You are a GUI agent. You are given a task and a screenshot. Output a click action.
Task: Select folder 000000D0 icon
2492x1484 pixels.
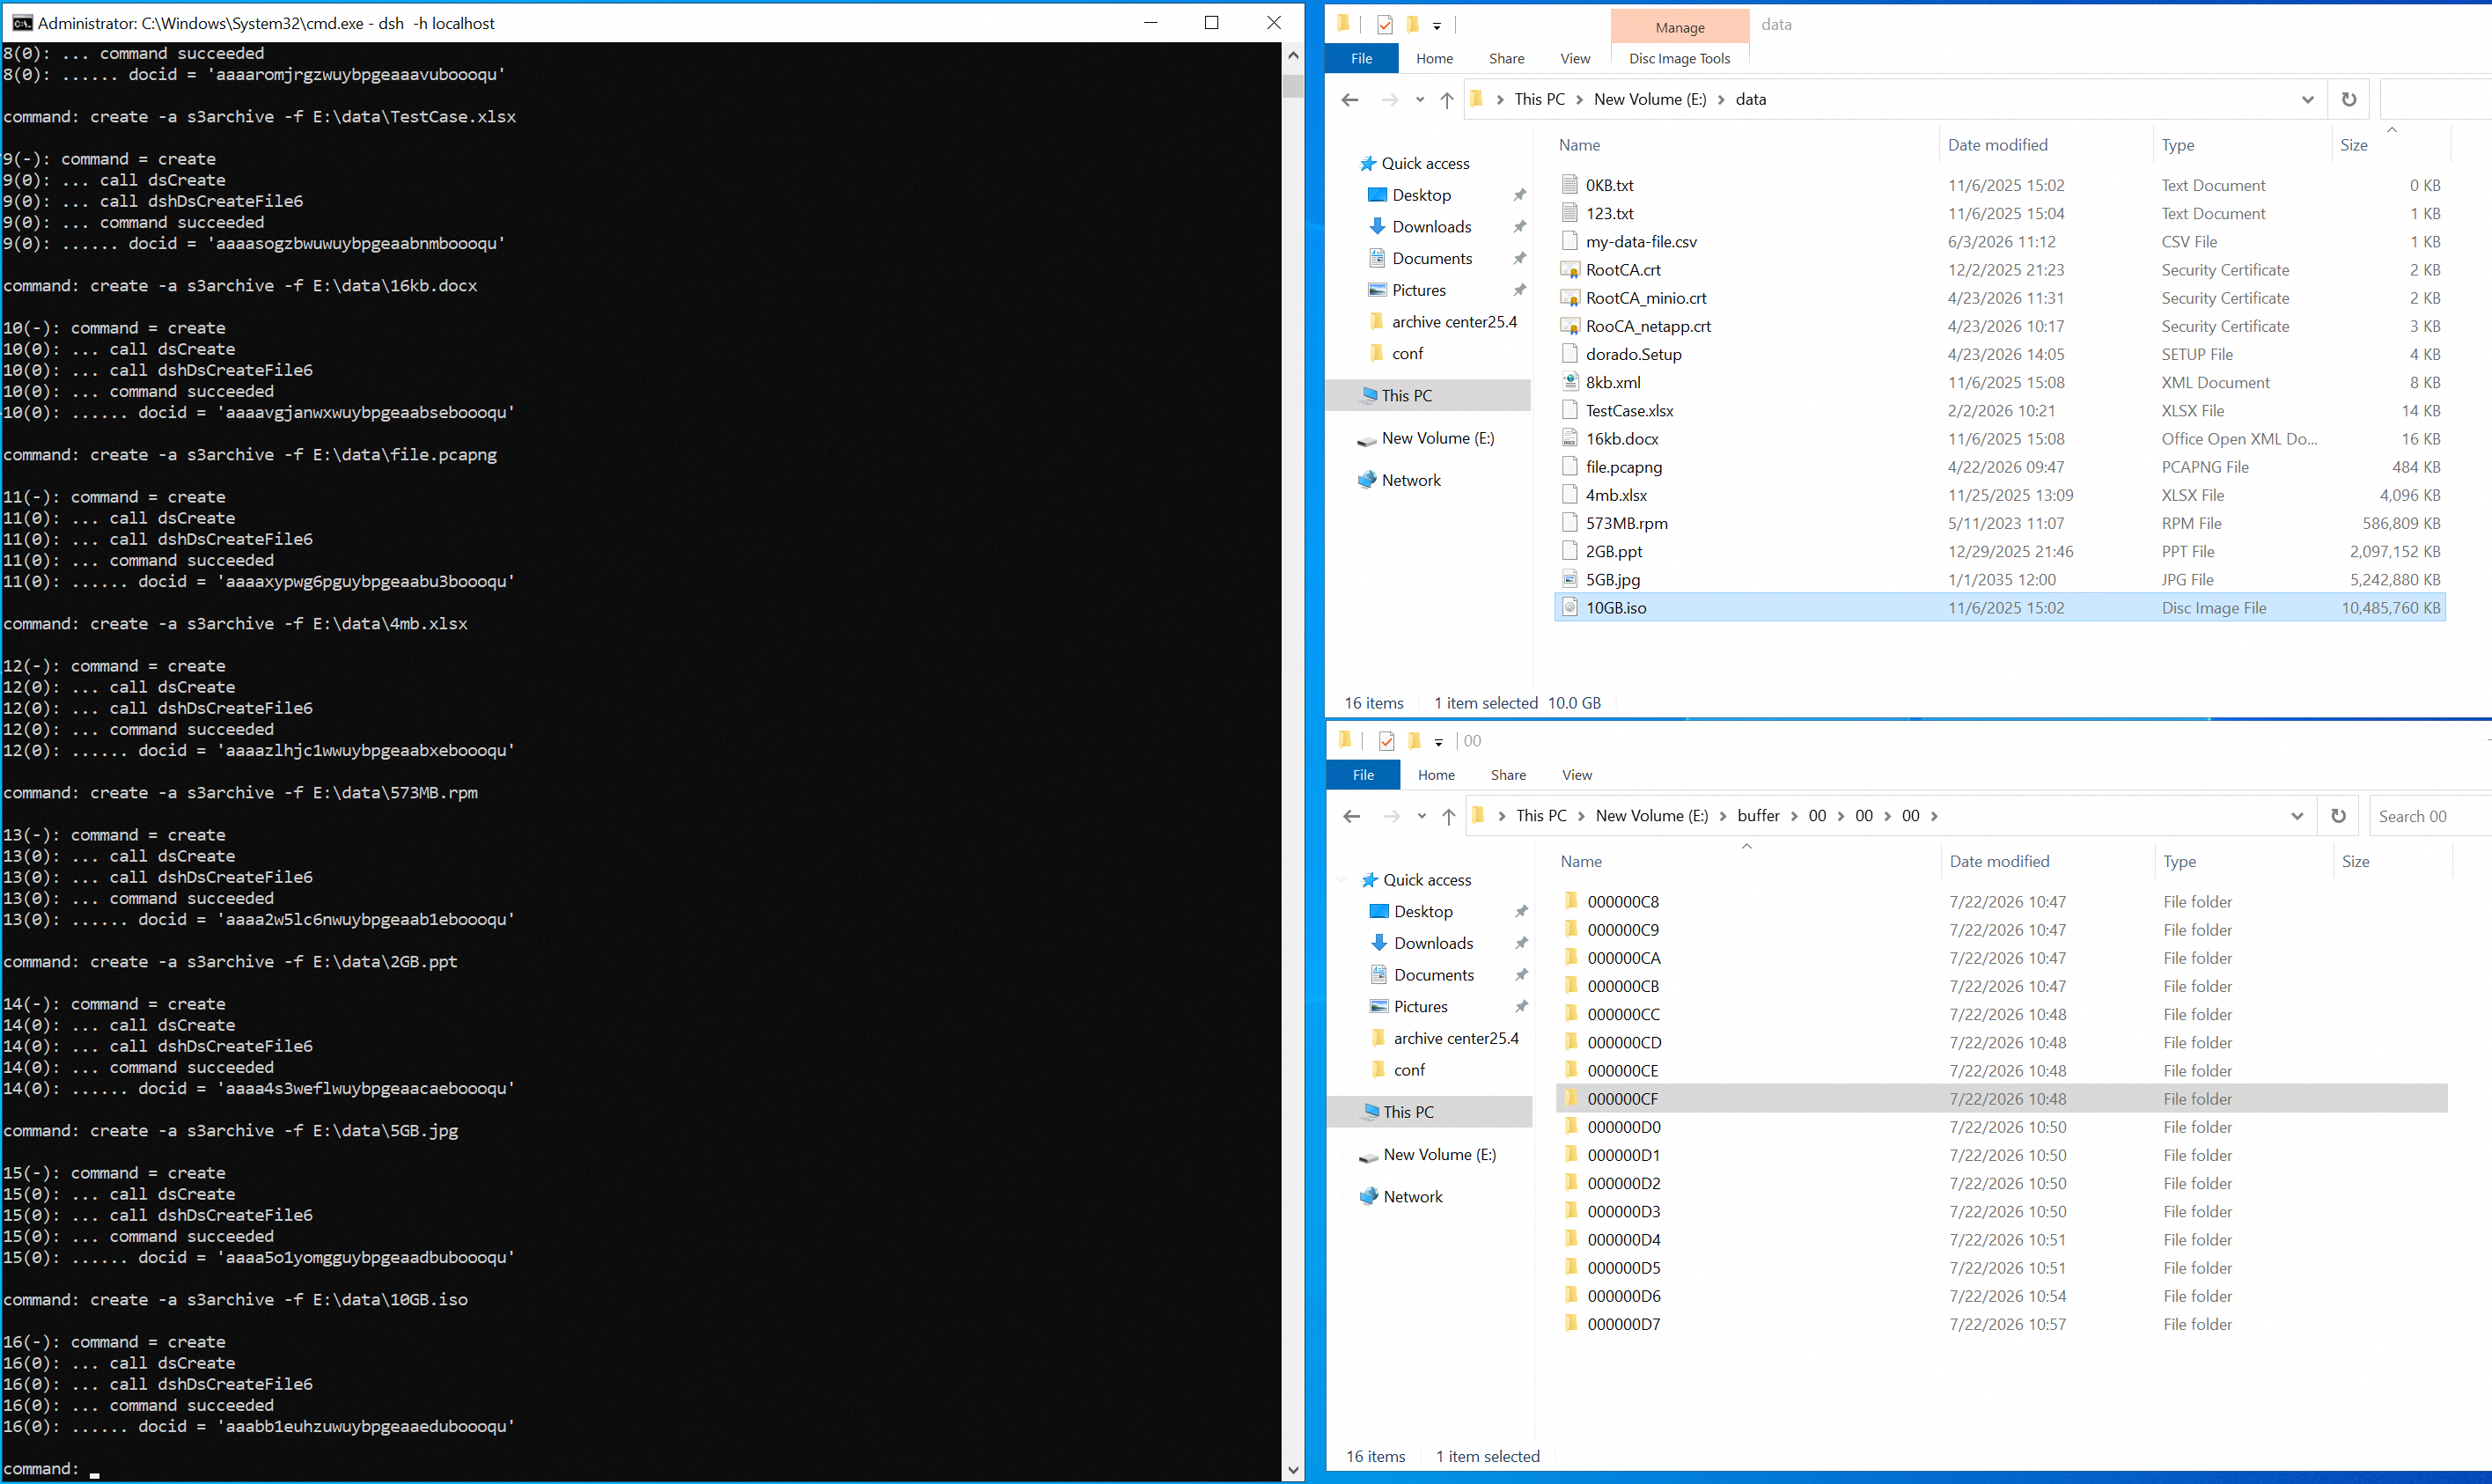(1571, 1126)
